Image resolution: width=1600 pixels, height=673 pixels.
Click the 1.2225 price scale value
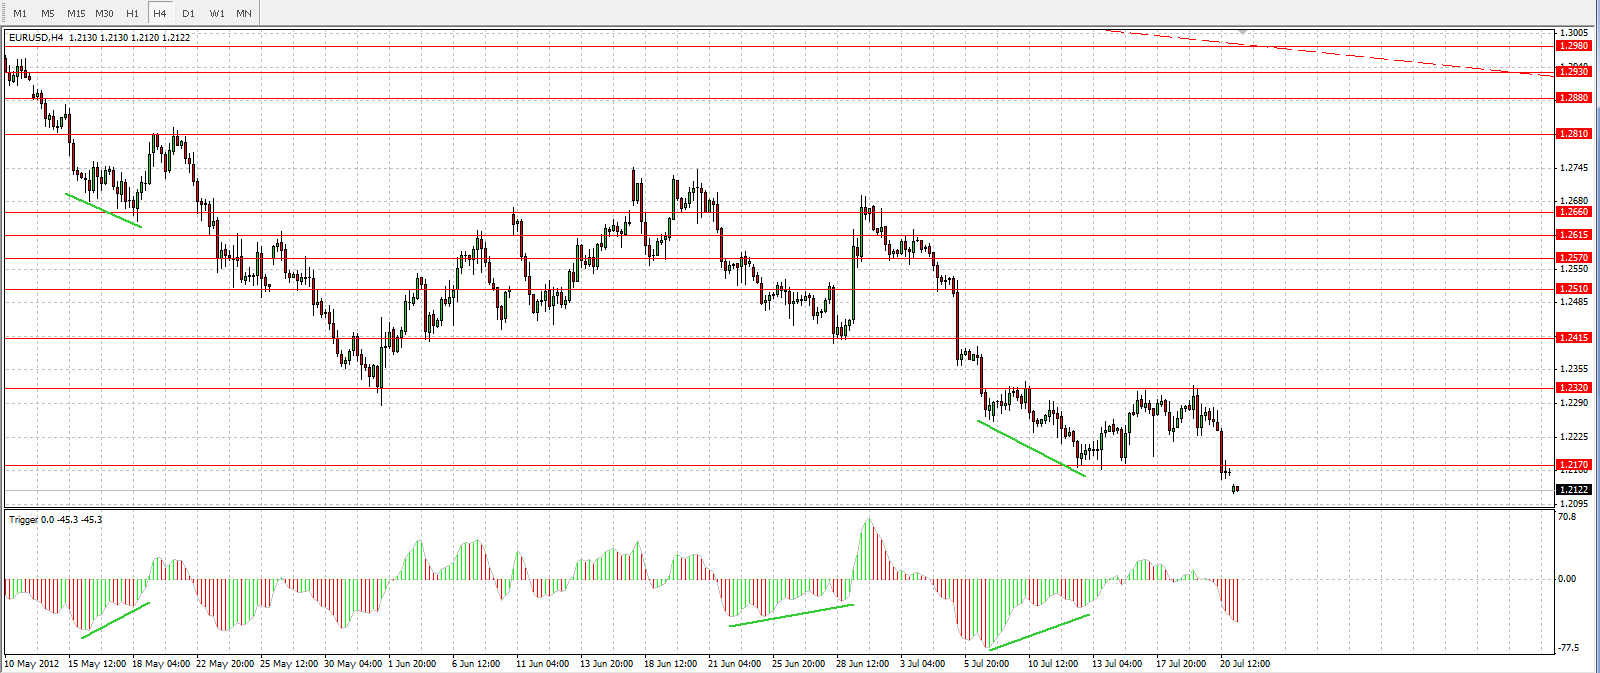[x=1574, y=437]
